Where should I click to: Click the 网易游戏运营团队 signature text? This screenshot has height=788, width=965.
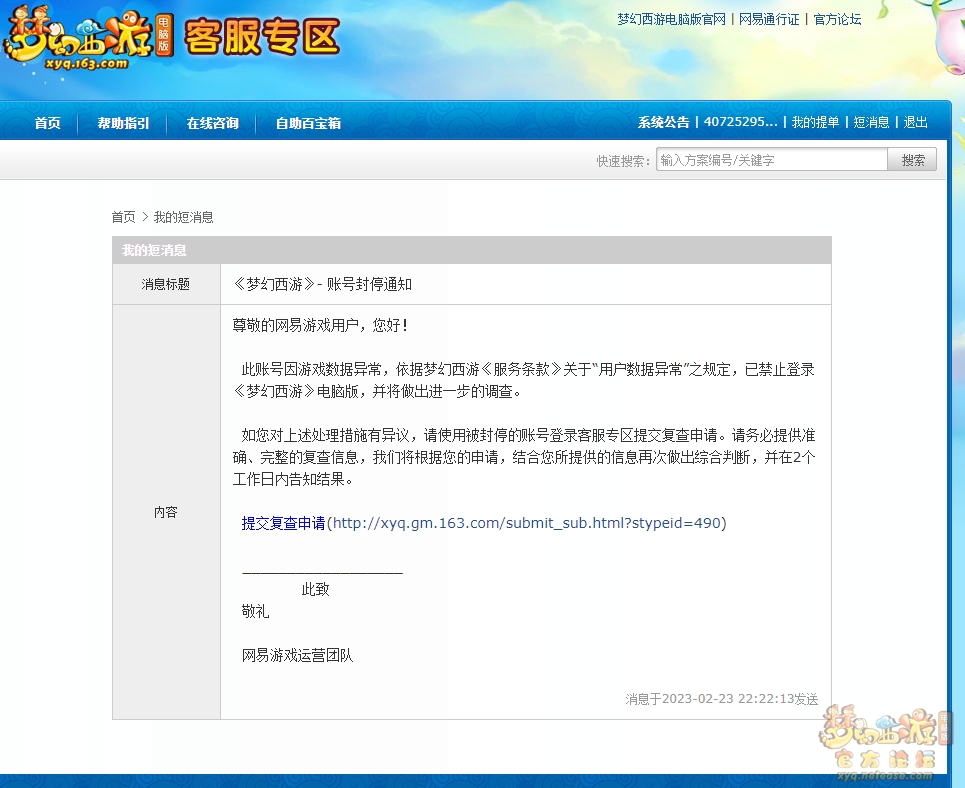(x=297, y=655)
